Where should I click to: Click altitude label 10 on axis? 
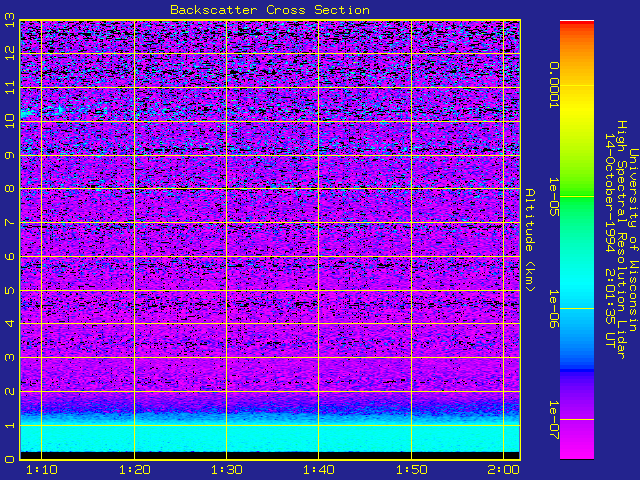click(x=9, y=121)
